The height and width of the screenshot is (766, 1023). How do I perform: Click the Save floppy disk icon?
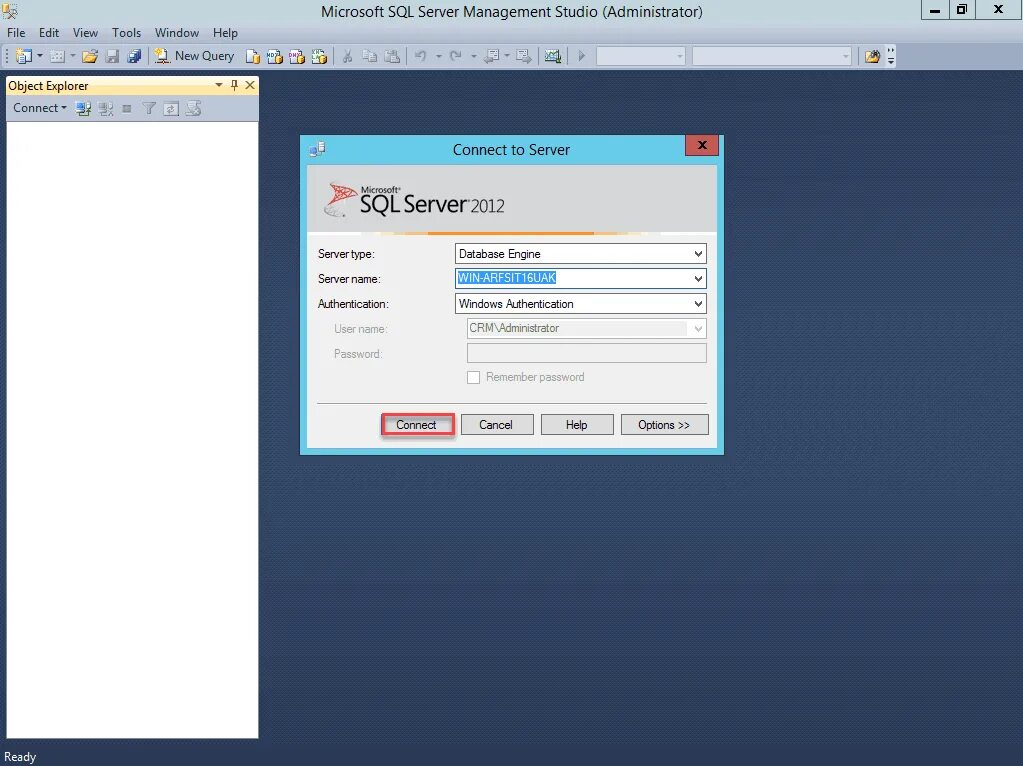tap(112, 56)
